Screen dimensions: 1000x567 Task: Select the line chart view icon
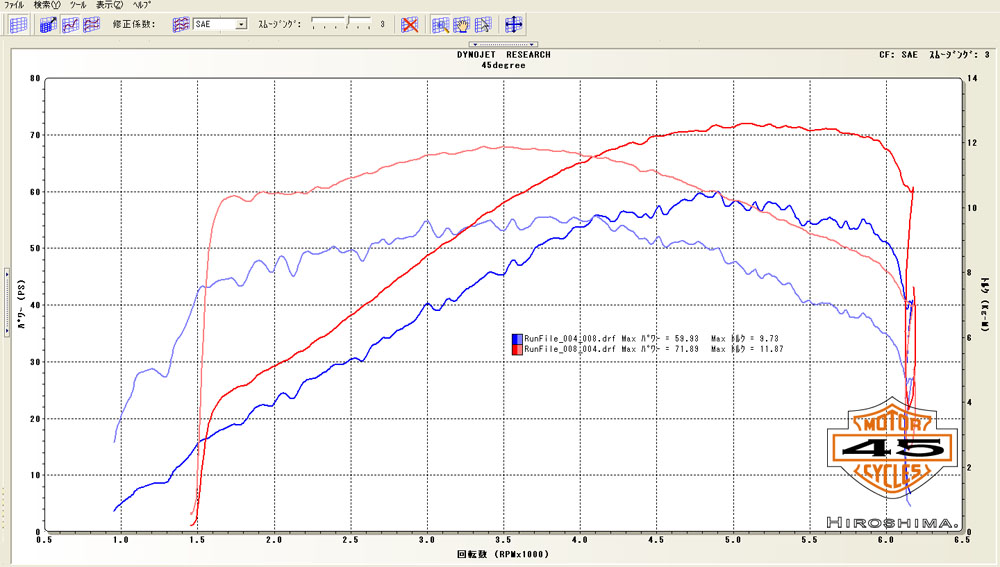pos(68,24)
